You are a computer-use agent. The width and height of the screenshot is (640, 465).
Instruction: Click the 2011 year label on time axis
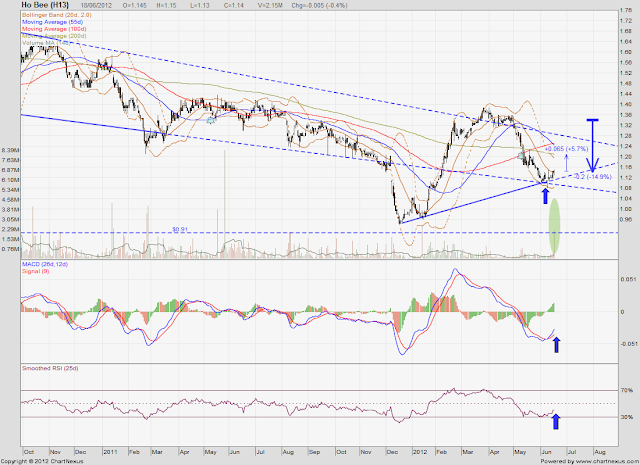click(110, 452)
